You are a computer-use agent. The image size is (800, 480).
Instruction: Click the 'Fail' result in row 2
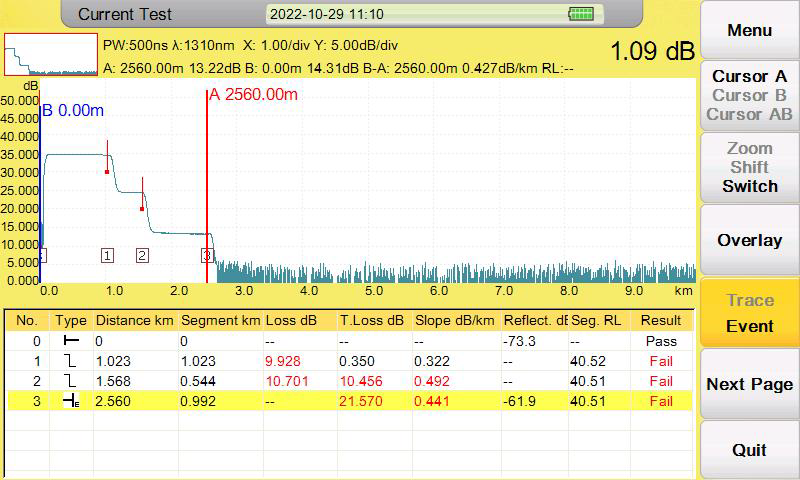[x=661, y=381]
